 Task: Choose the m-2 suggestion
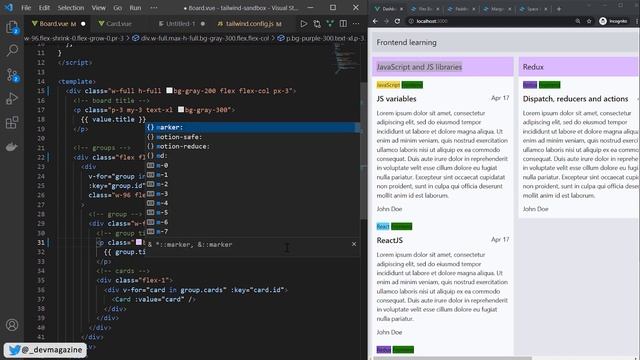(x=252, y=184)
